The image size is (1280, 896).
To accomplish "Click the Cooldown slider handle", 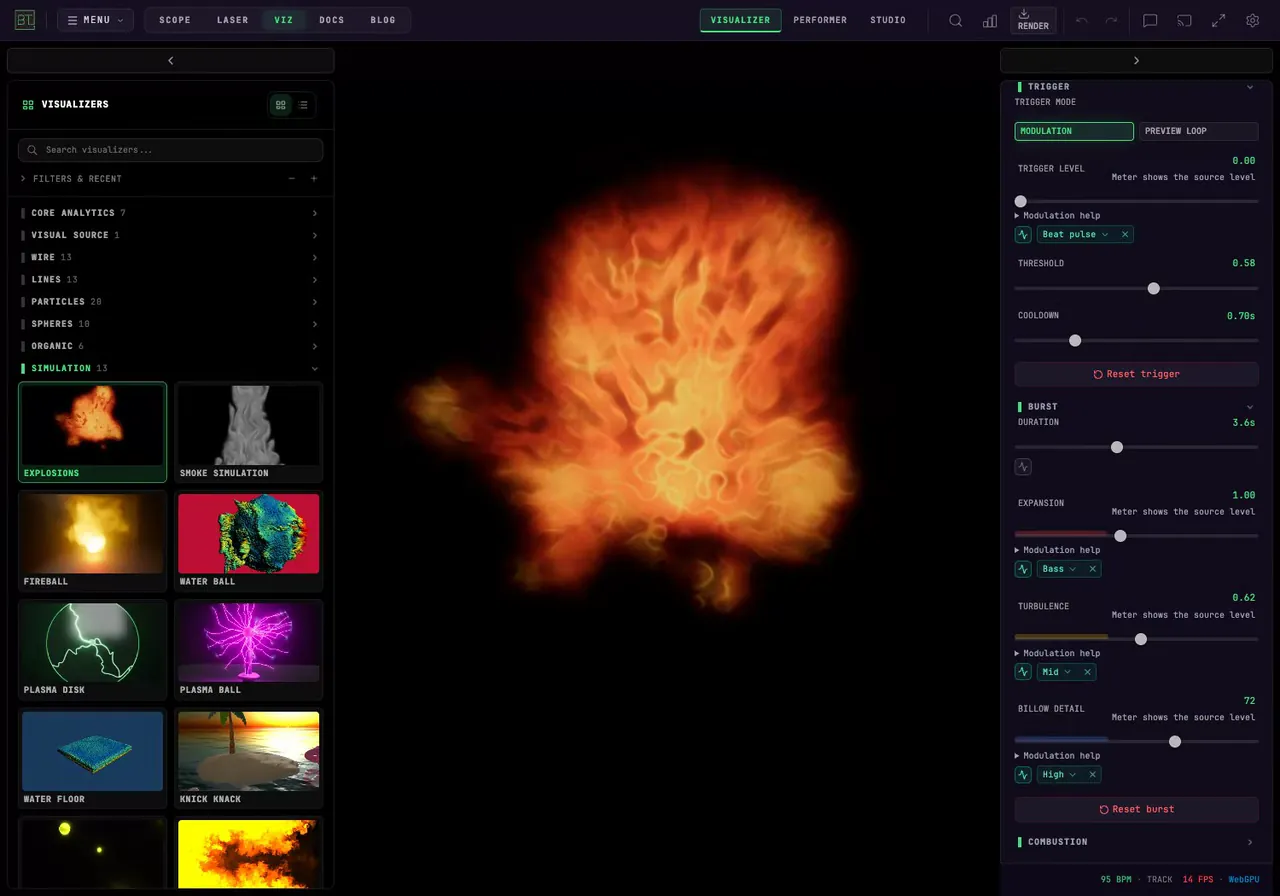I will [1075, 340].
